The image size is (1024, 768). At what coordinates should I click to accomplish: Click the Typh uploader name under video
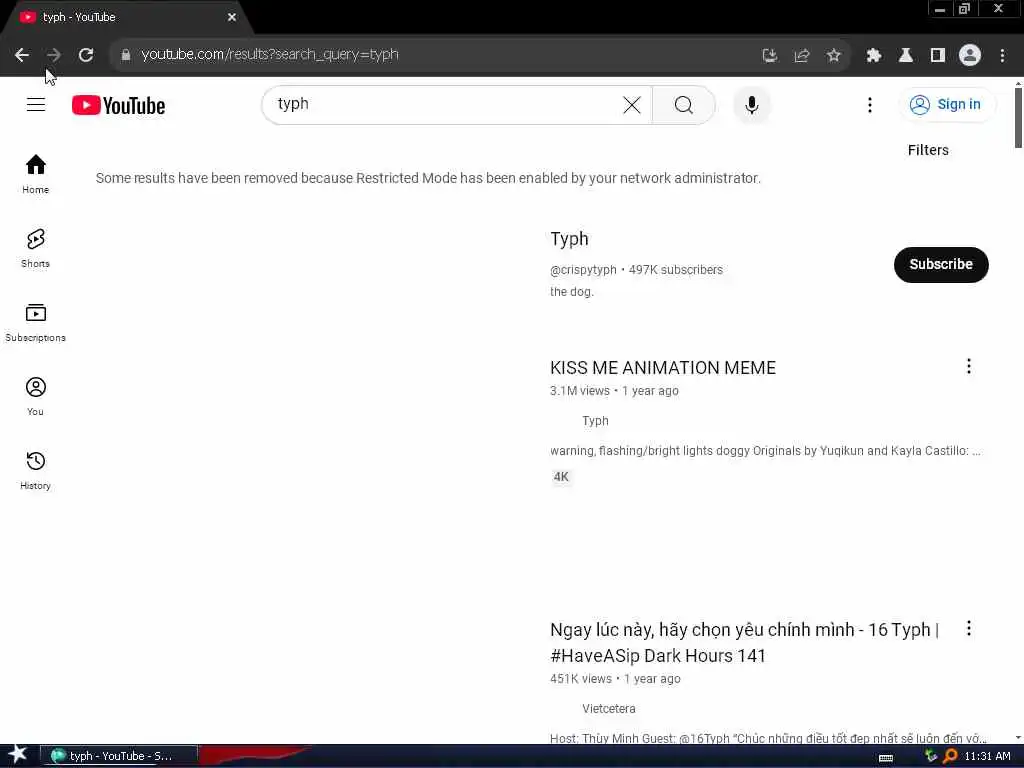pyautogui.click(x=595, y=421)
